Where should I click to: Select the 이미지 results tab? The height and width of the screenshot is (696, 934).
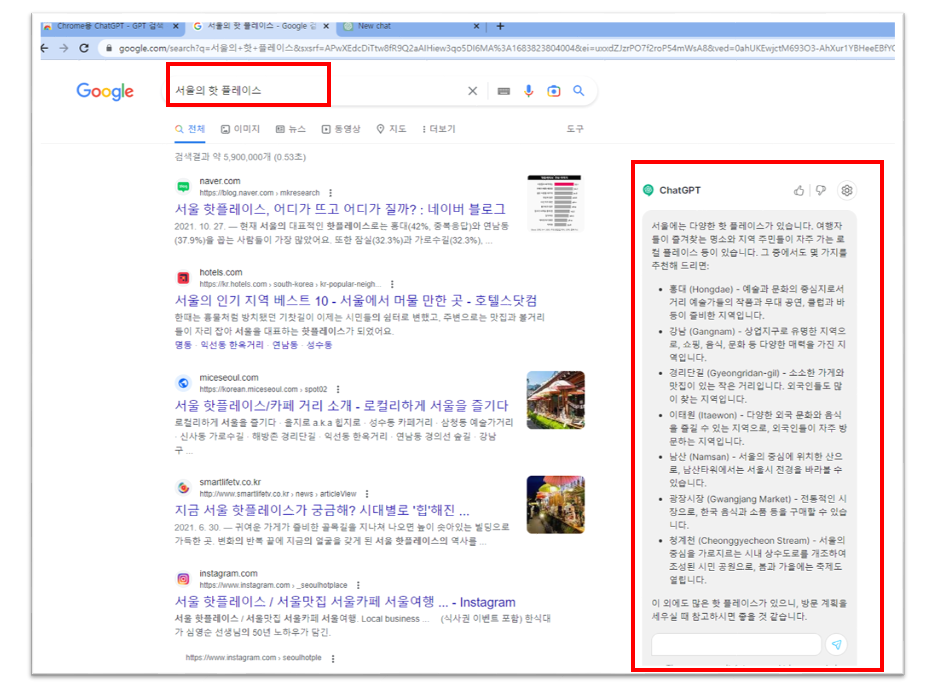pos(241,129)
